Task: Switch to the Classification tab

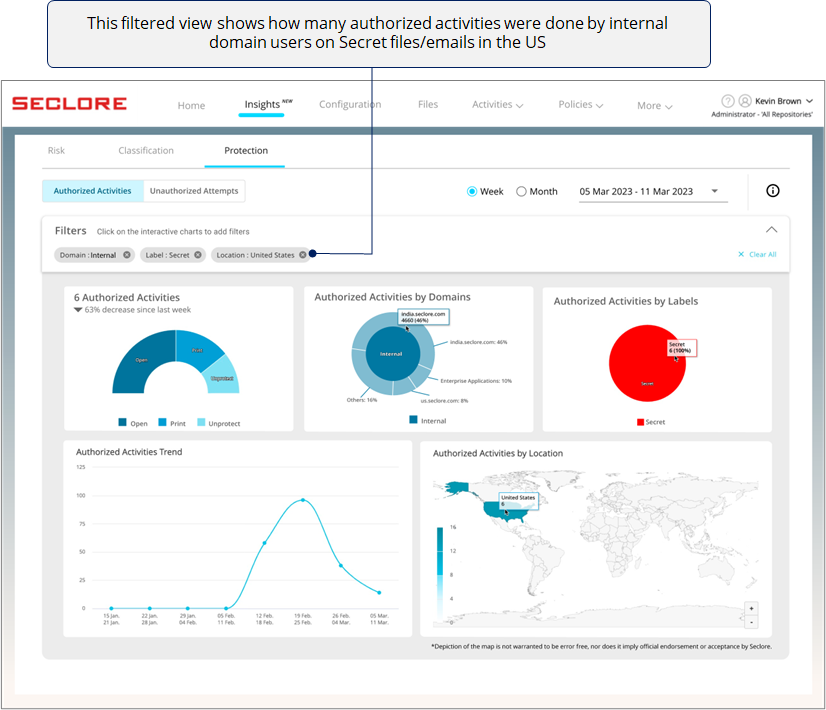Action: pos(146,151)
